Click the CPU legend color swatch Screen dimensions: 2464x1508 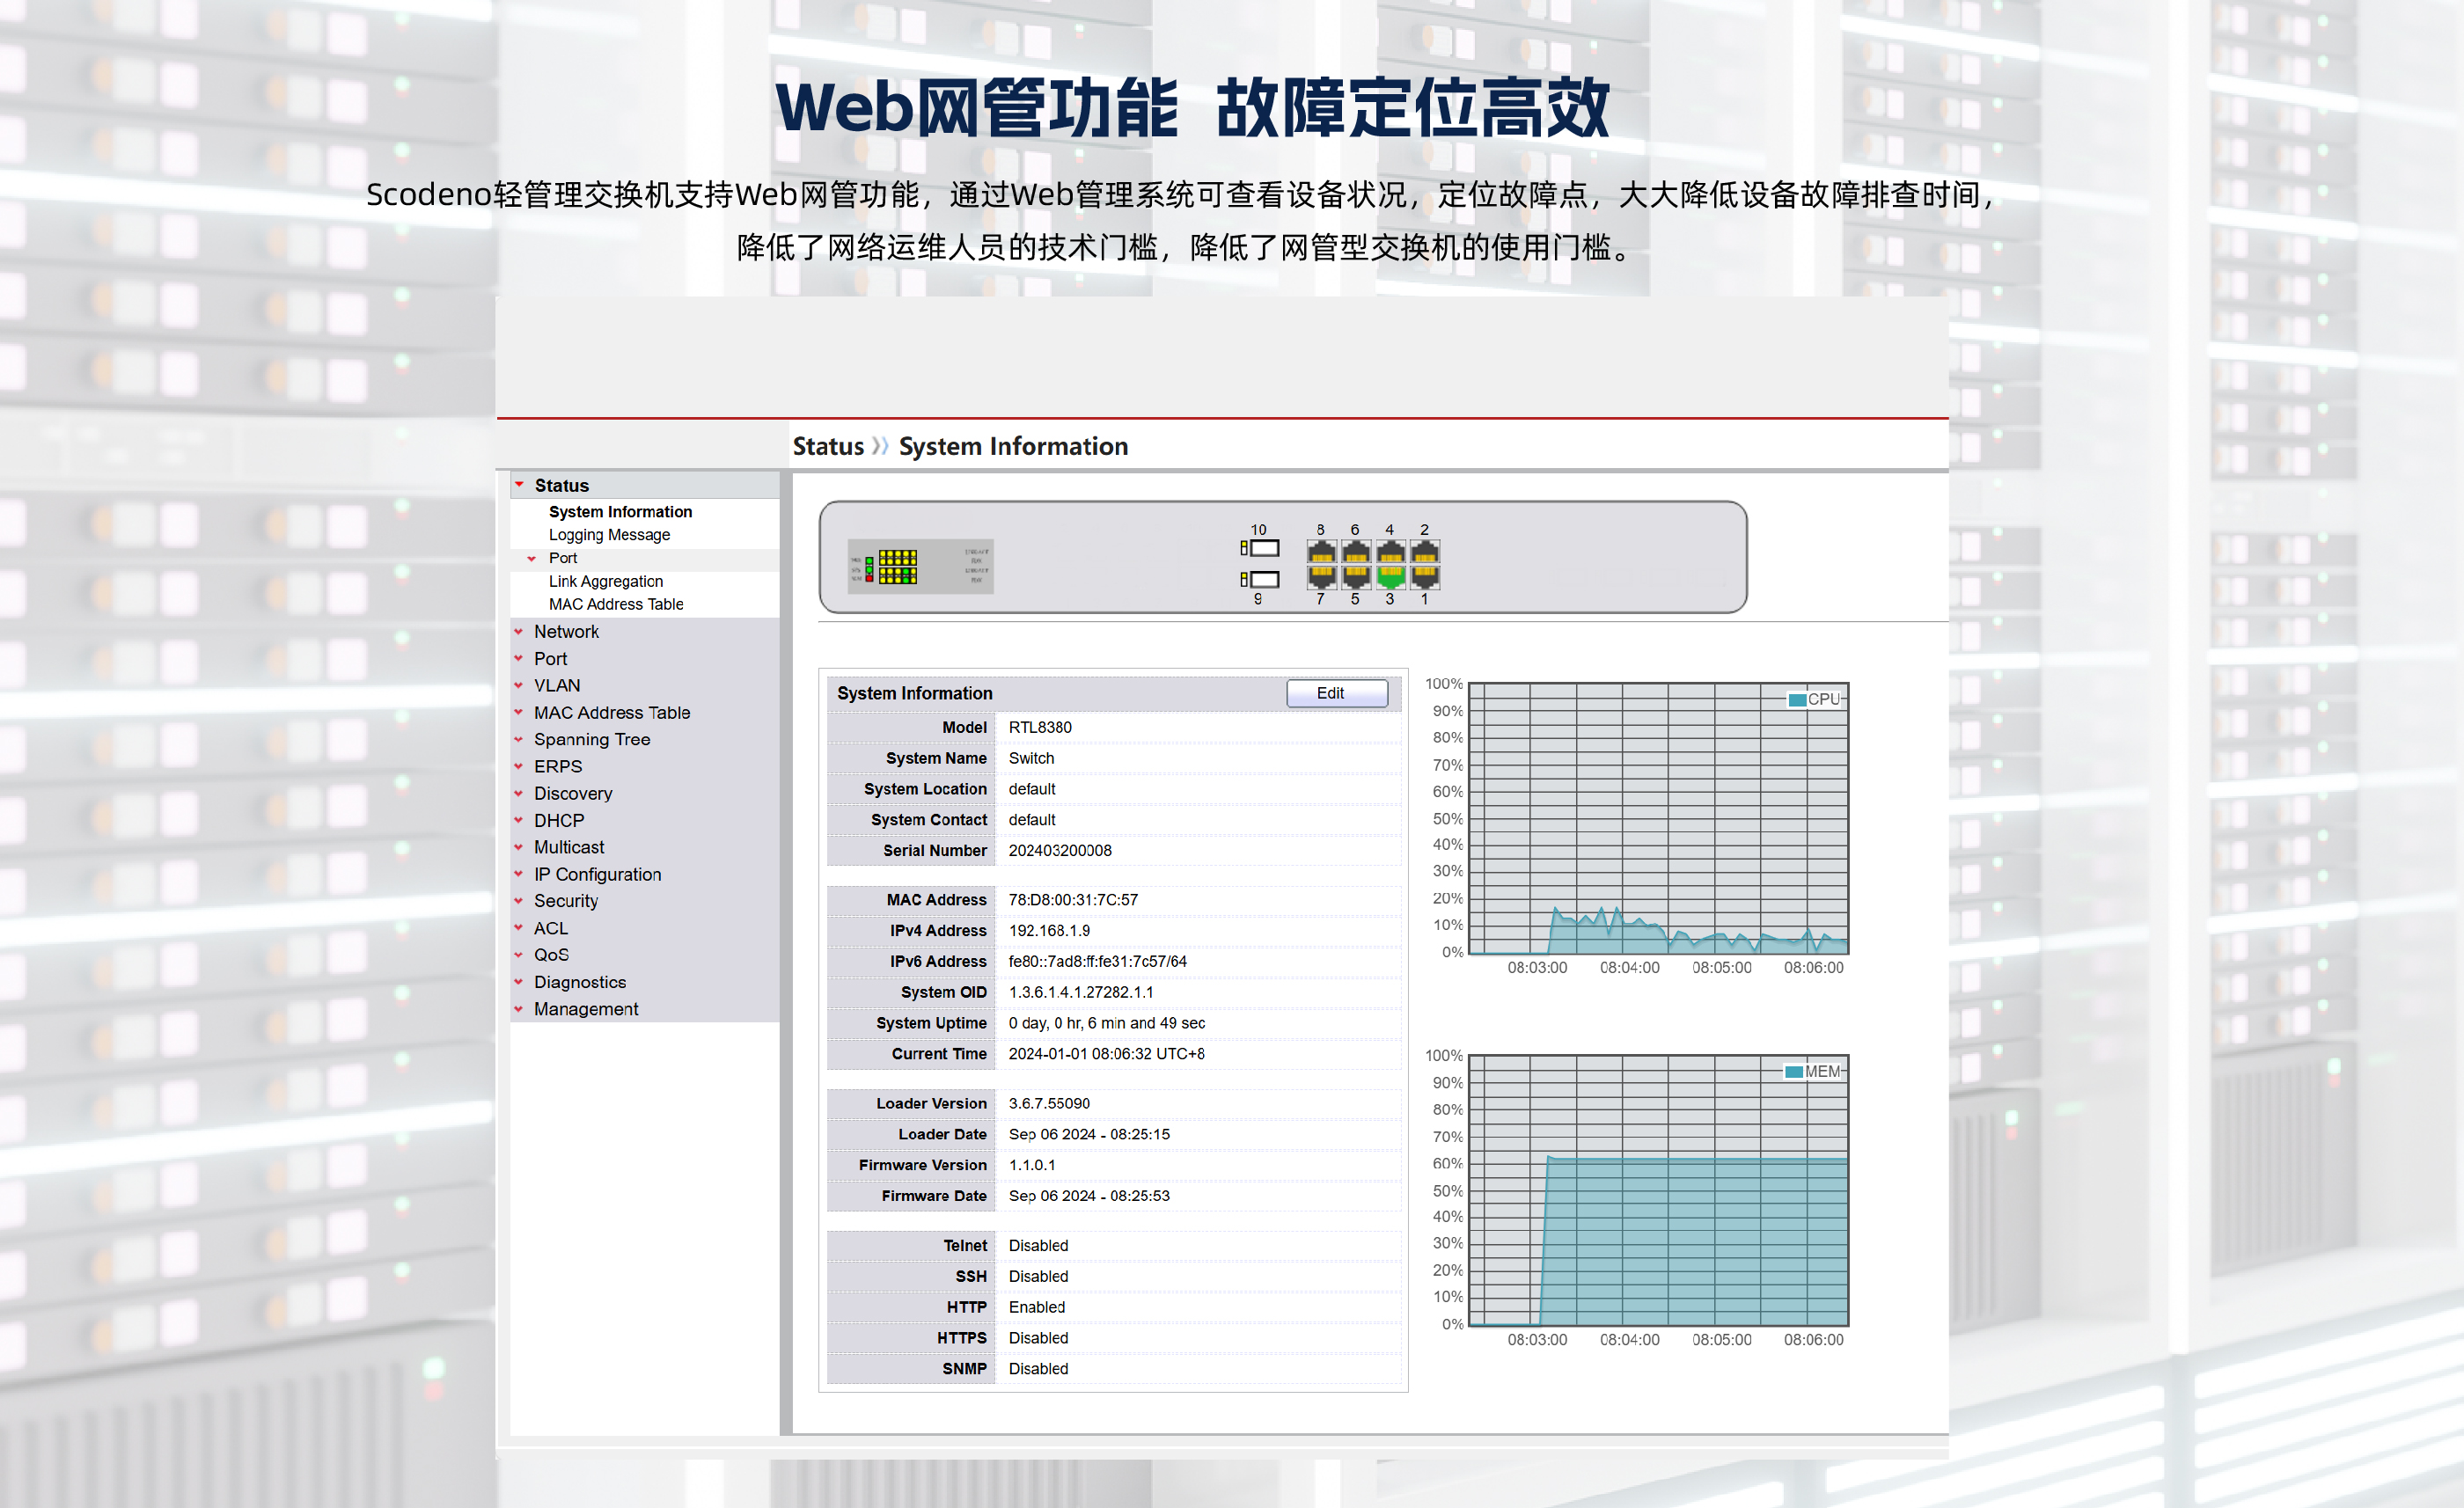pyautogui.click(x=1796, y=700)
